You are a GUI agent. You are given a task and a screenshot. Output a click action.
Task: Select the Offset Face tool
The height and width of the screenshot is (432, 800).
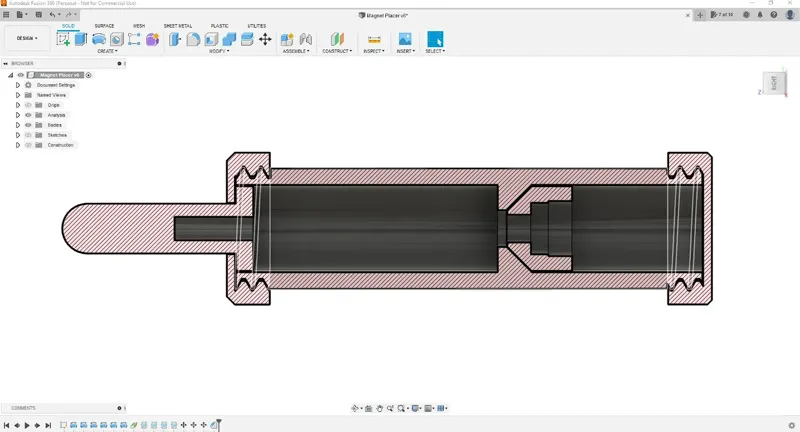coord(247,39)
